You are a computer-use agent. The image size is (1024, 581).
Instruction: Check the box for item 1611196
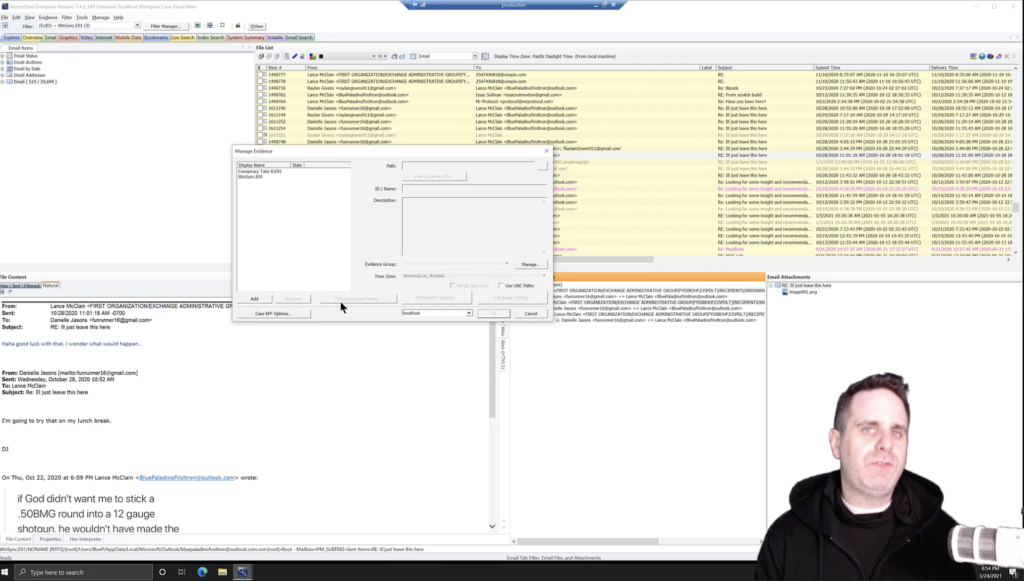coord(262,108)
